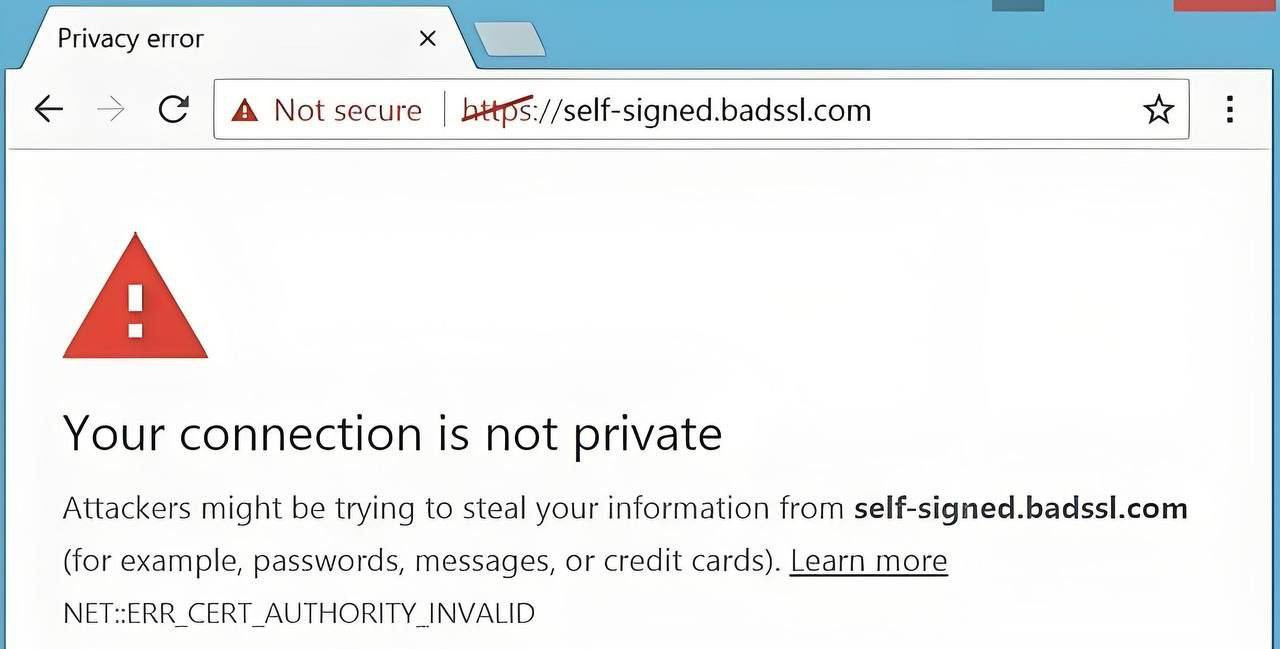Bookmark this page with the star icon
Image resolution: width=1280 pixels, height=649 pixels.
point(1158,109)
